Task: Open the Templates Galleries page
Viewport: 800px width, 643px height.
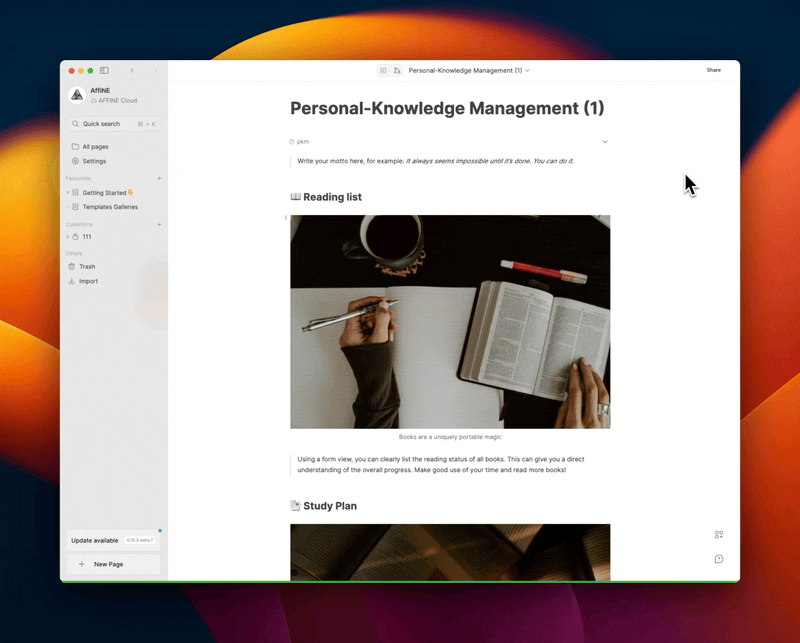Action: [110, 207]
